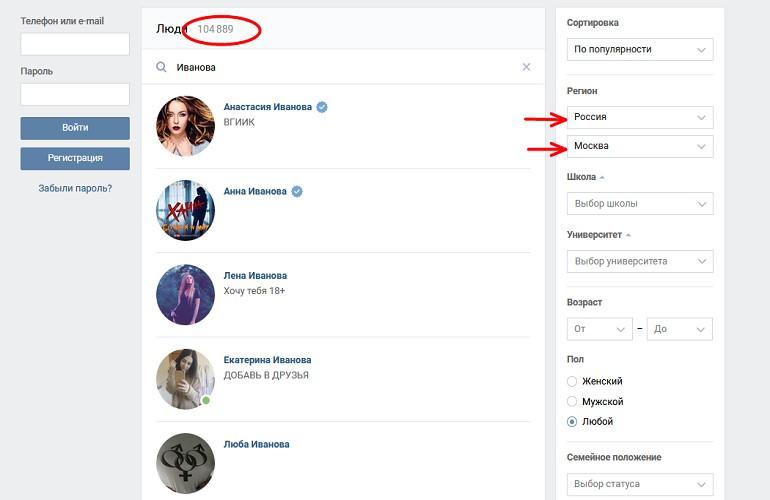Open the Забыли пароль? link
Screen dimensions: 770x500
point(75,188)
